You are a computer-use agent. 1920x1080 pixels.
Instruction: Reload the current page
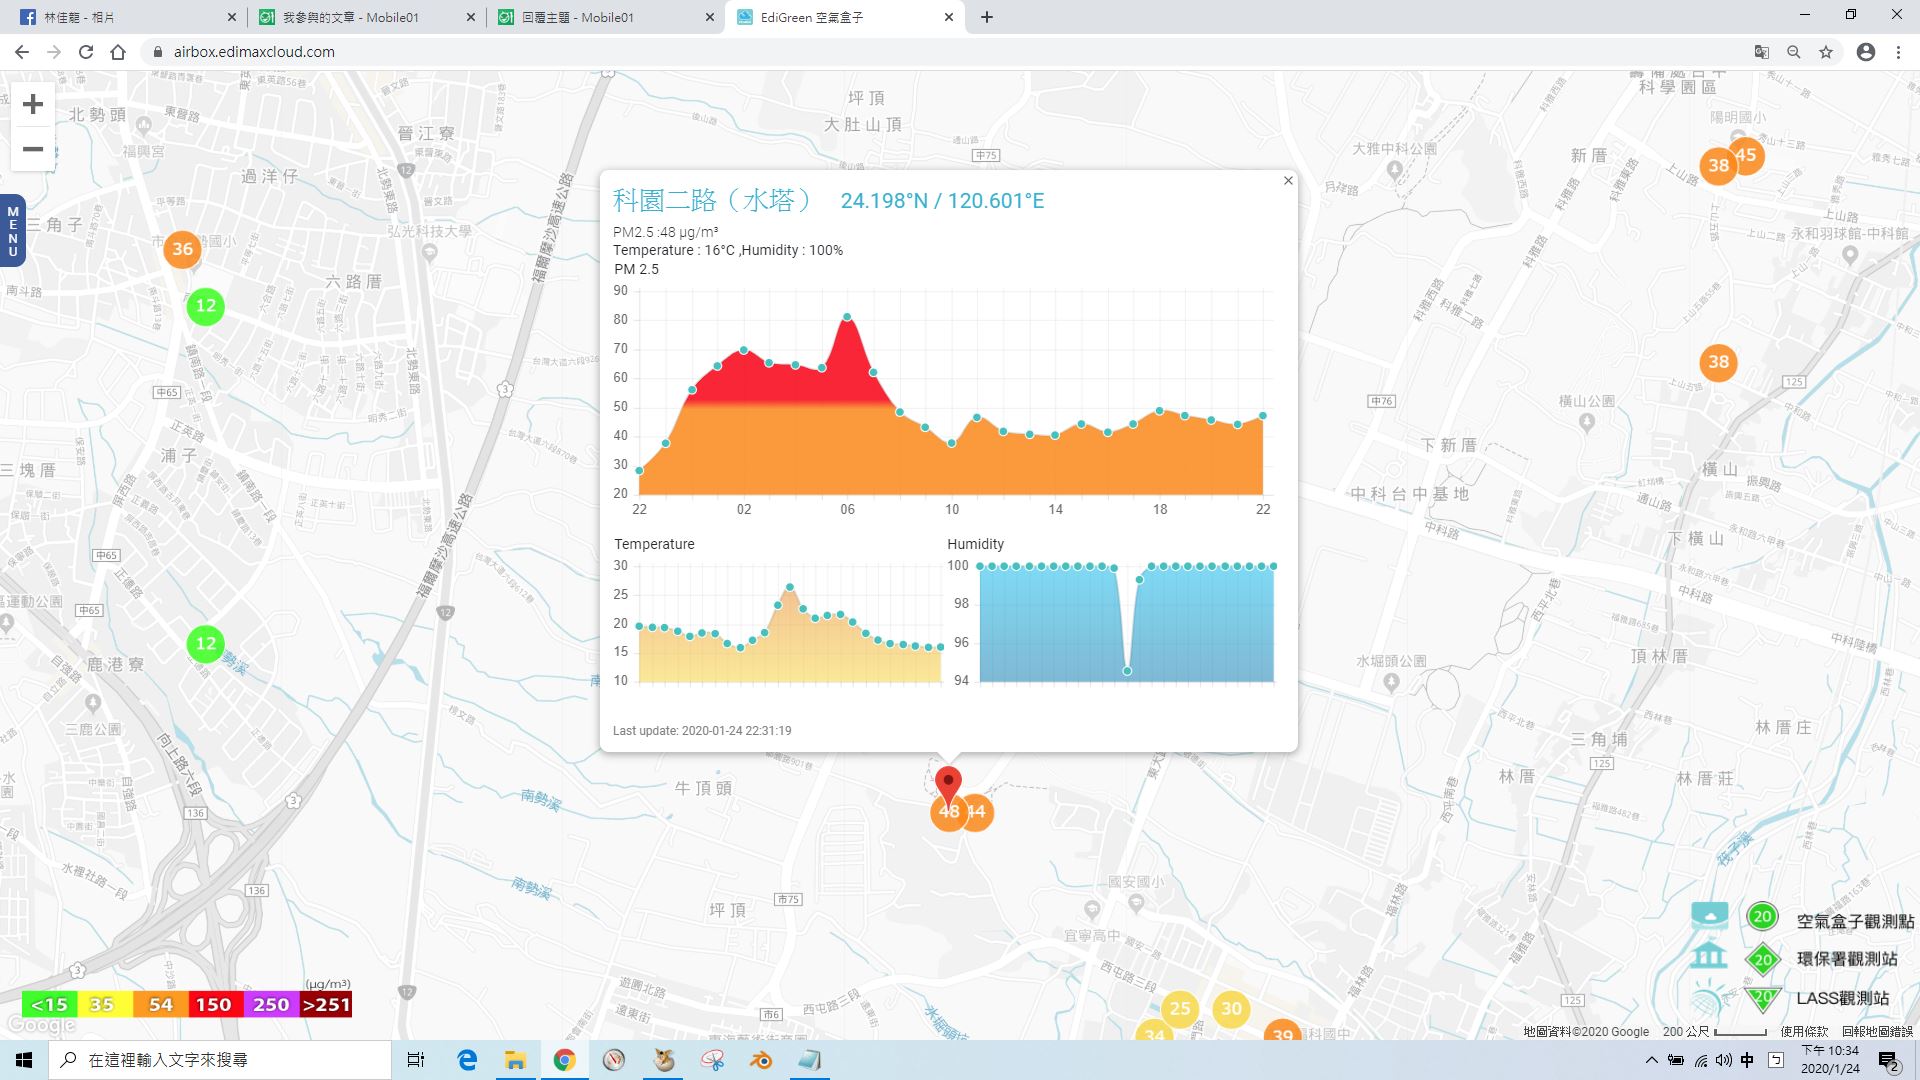pos(86,52)
